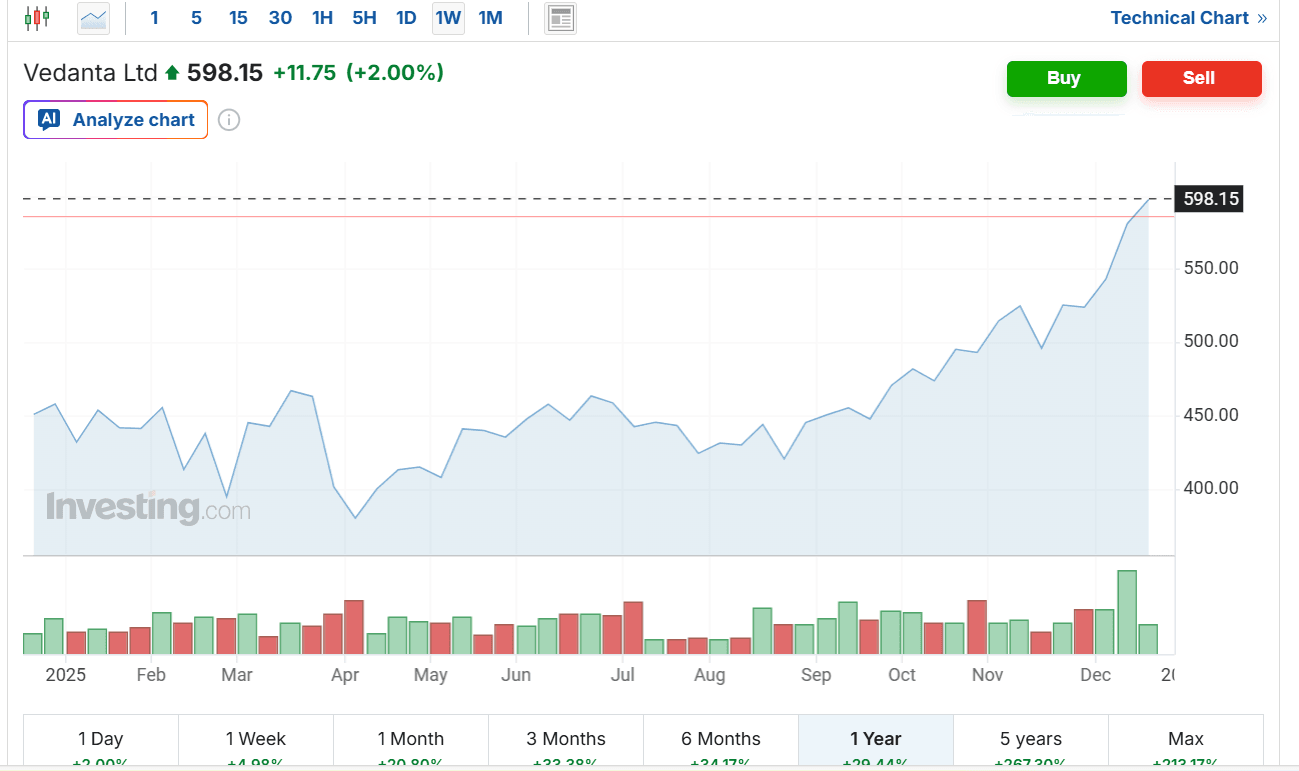Switch to candlestick chart type
Screen dimensions: 1299x771
click(x=37, y=18)
